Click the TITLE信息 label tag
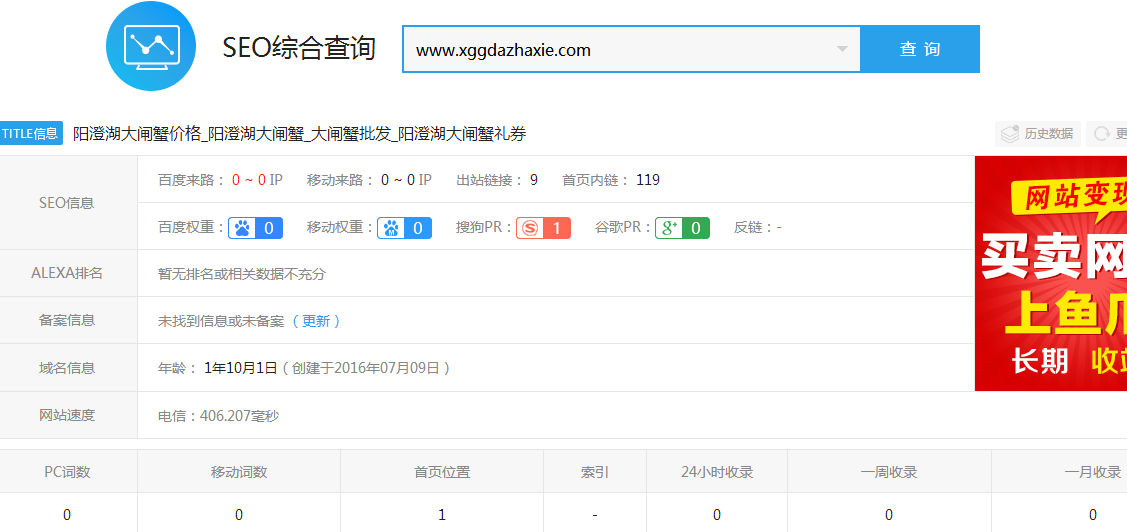 pos(31,134)
